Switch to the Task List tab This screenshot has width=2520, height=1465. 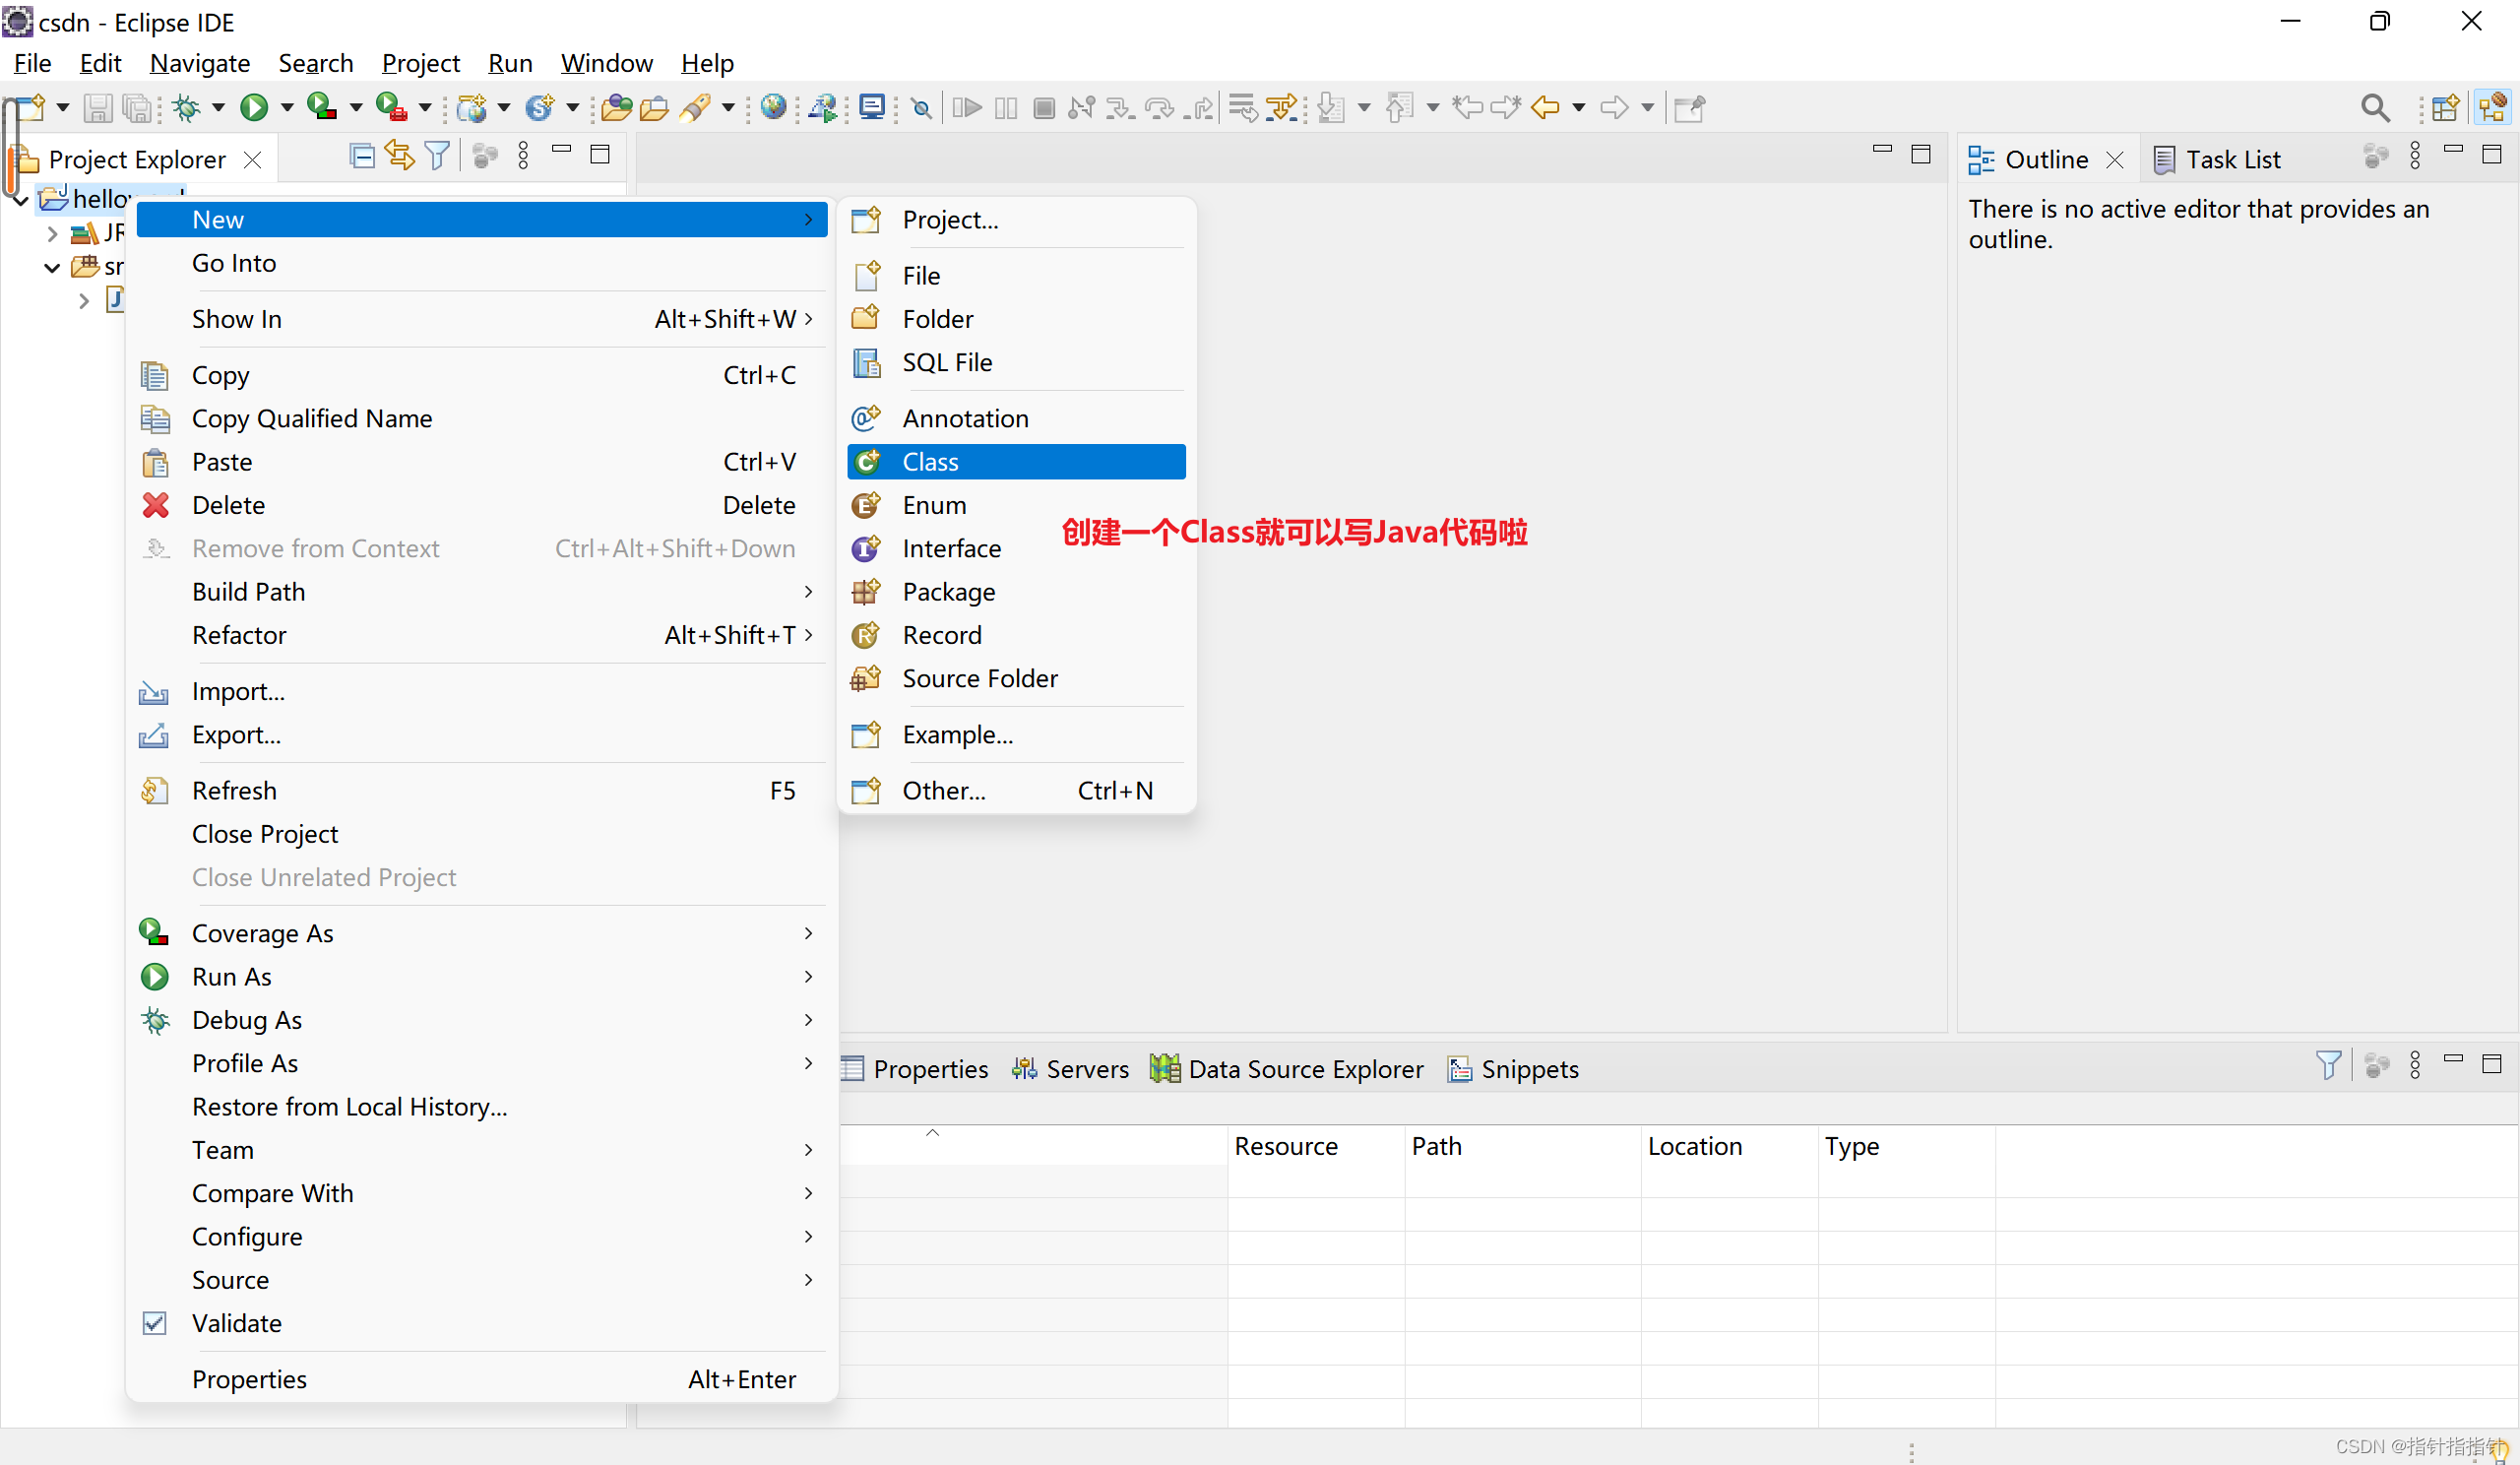2217,160
